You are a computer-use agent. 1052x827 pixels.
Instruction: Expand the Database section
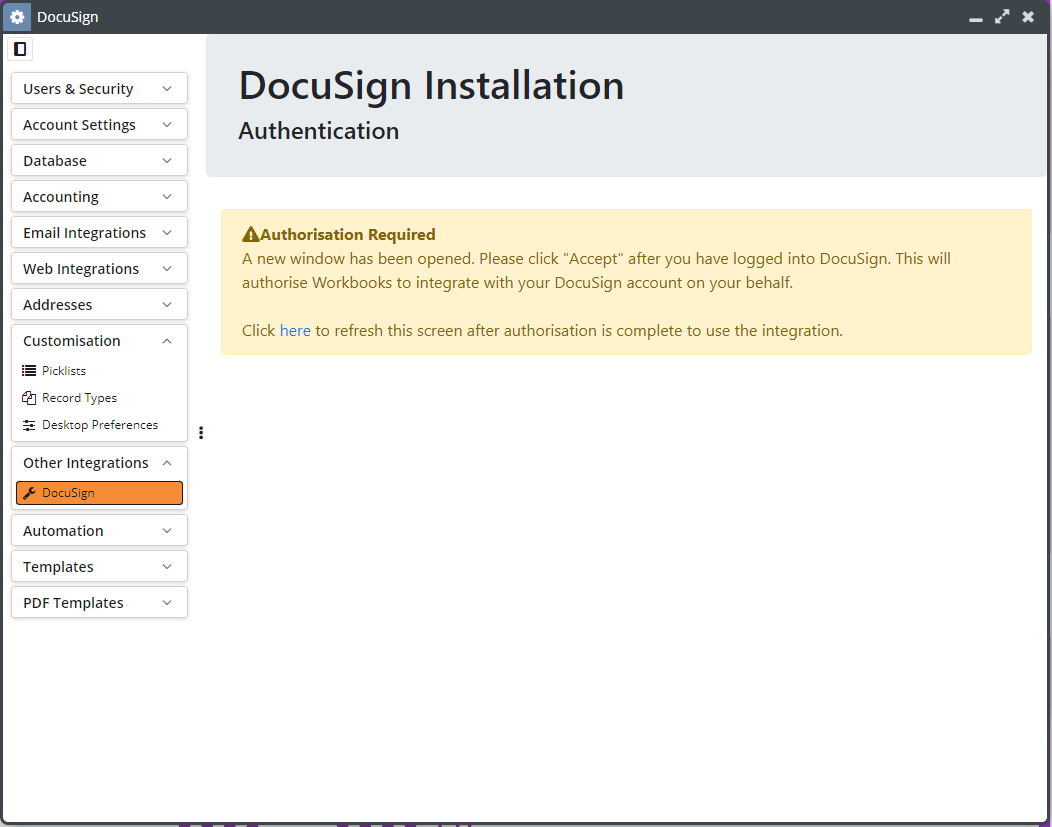(99, 161)
